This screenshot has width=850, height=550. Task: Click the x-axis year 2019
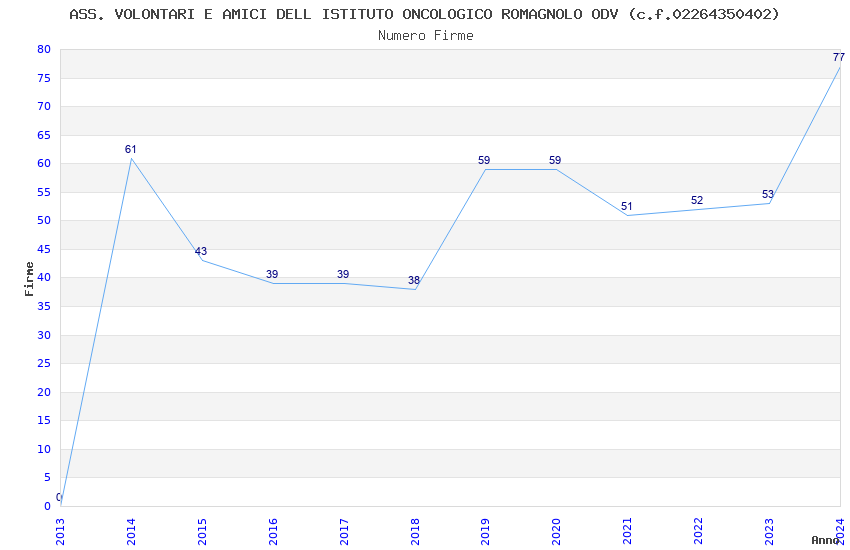[486, 531]
